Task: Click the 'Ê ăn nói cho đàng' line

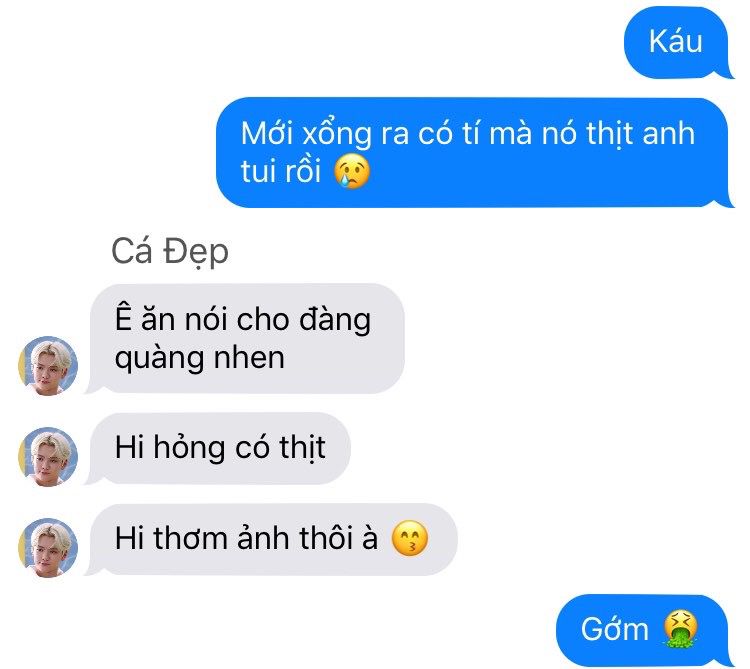Action: point(243,319)
